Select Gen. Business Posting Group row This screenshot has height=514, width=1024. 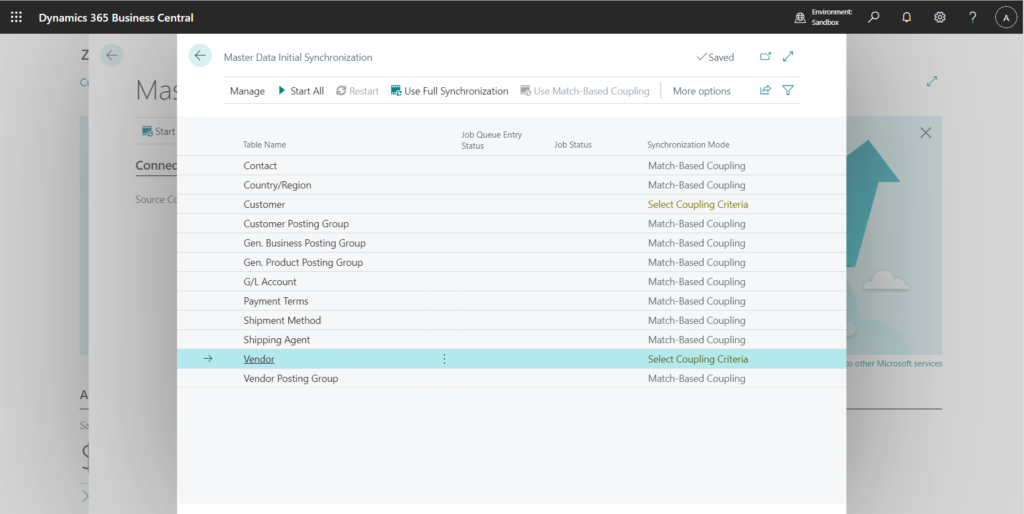[x=511, y=243]
